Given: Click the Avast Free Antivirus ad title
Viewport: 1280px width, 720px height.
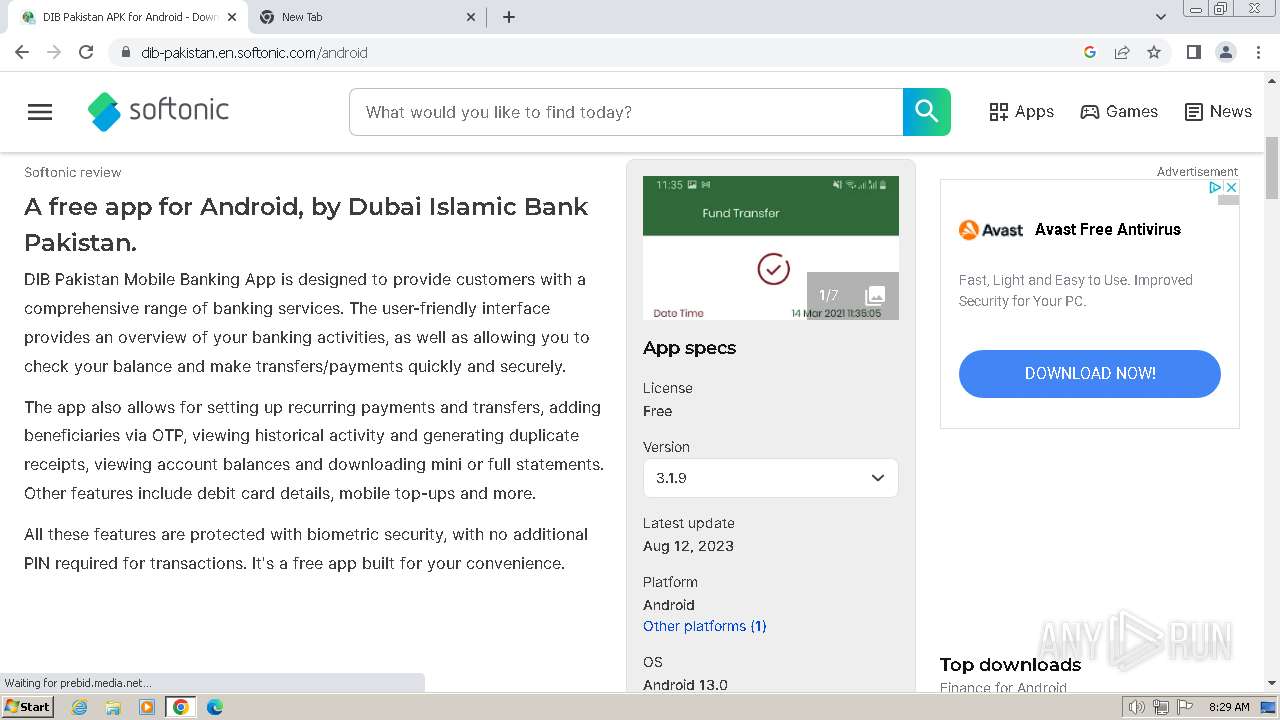Looking at the screenshot, I should 1108,229.
